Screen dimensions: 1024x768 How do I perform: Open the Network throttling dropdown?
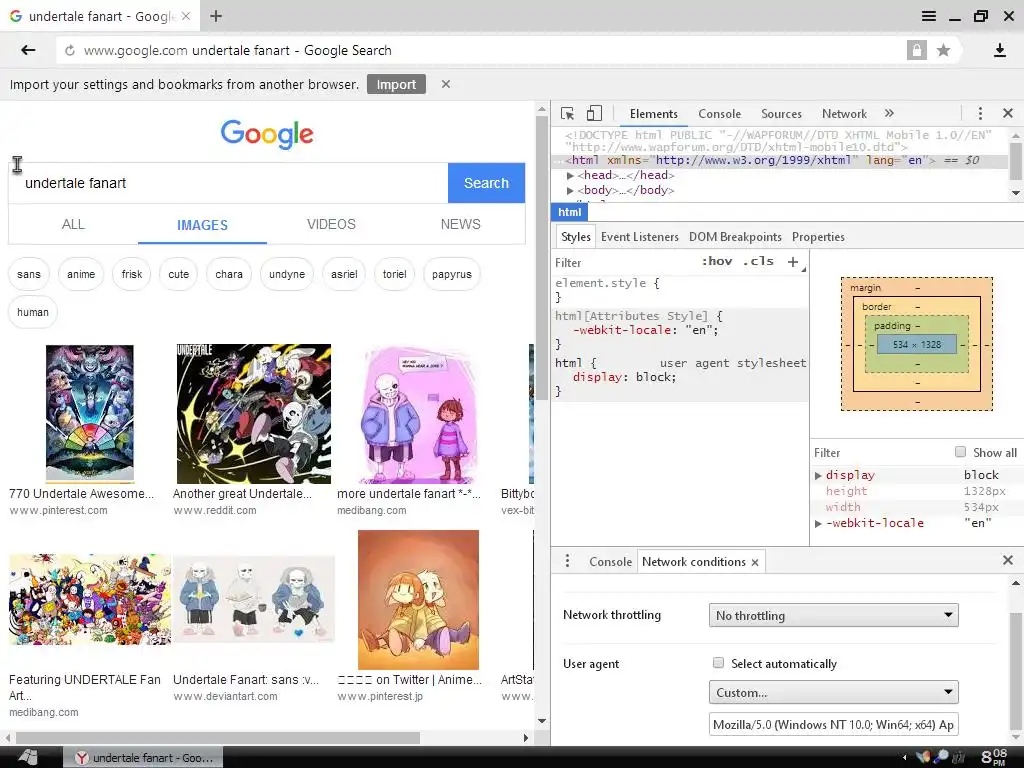coord(833,615)
